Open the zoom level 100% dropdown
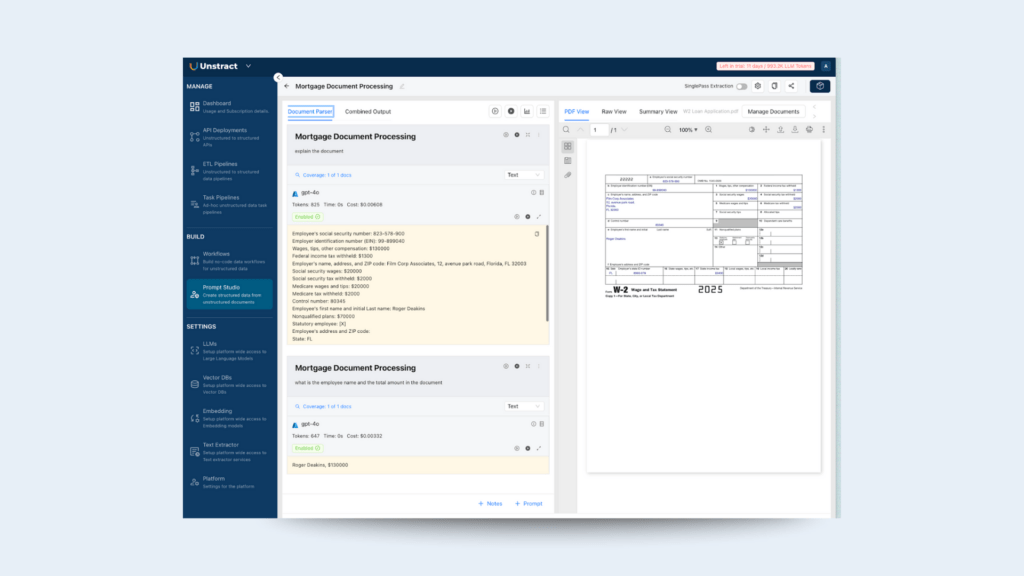This screenshot has width=1024, height=576. point(688,130)
